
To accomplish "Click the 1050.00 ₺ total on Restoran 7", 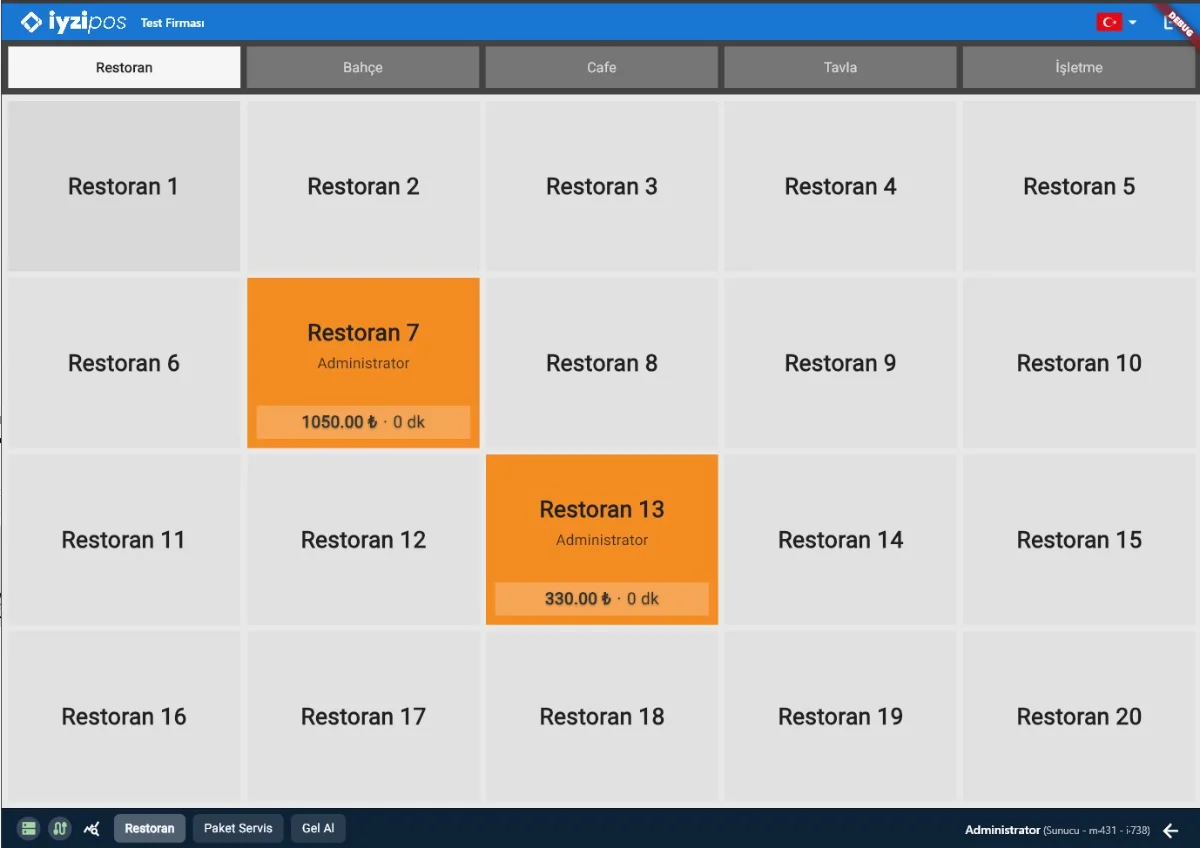I will [339, 422].
